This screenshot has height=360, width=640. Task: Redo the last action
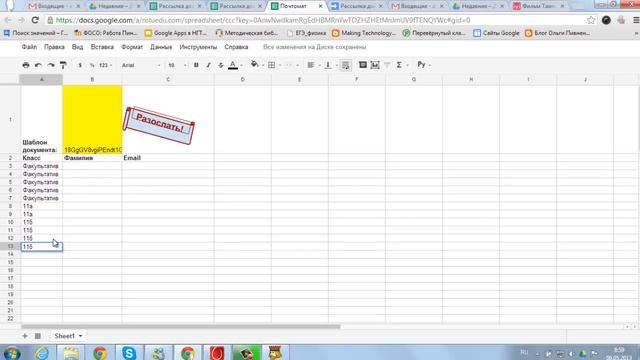(51, 65)
